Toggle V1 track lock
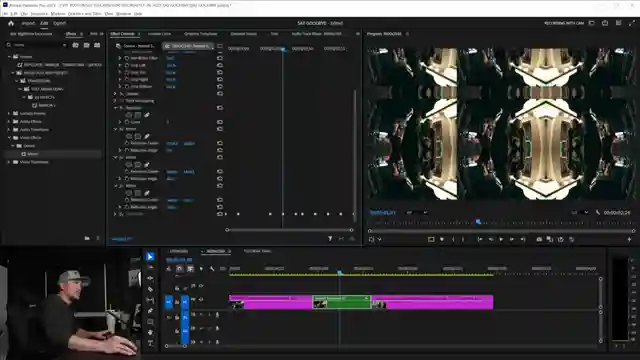This screenshot has width=640, height=360. pyautogui.click(x=177, y=302)
